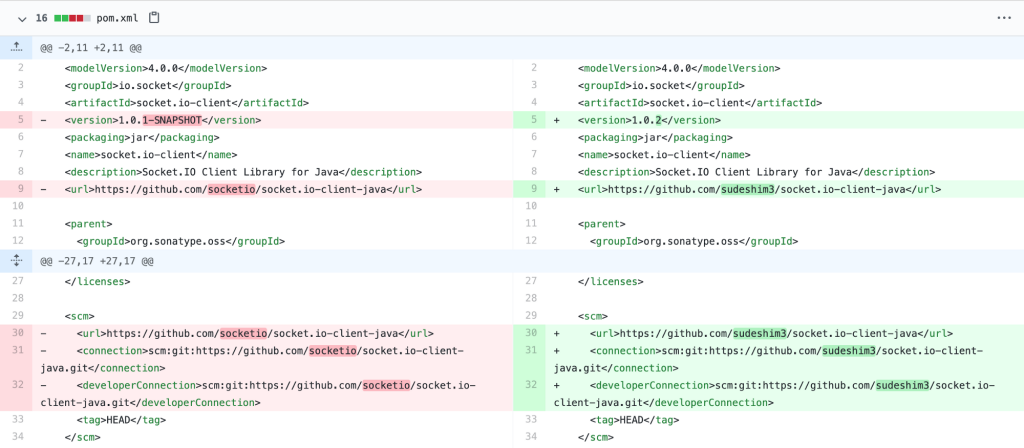This screenshot has width=1024, height=448.
Task: Click highlighted socketio on deleted line 30
Action: [x=243, y=333]
